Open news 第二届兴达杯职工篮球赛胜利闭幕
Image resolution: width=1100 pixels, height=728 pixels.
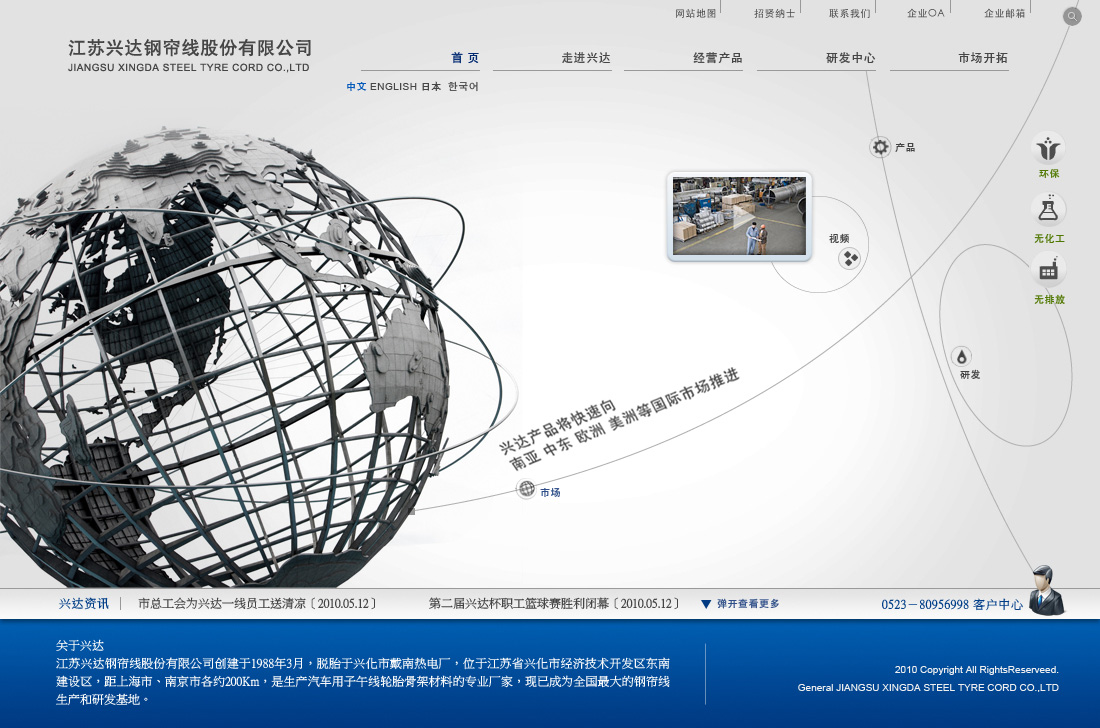click(554, 604)
